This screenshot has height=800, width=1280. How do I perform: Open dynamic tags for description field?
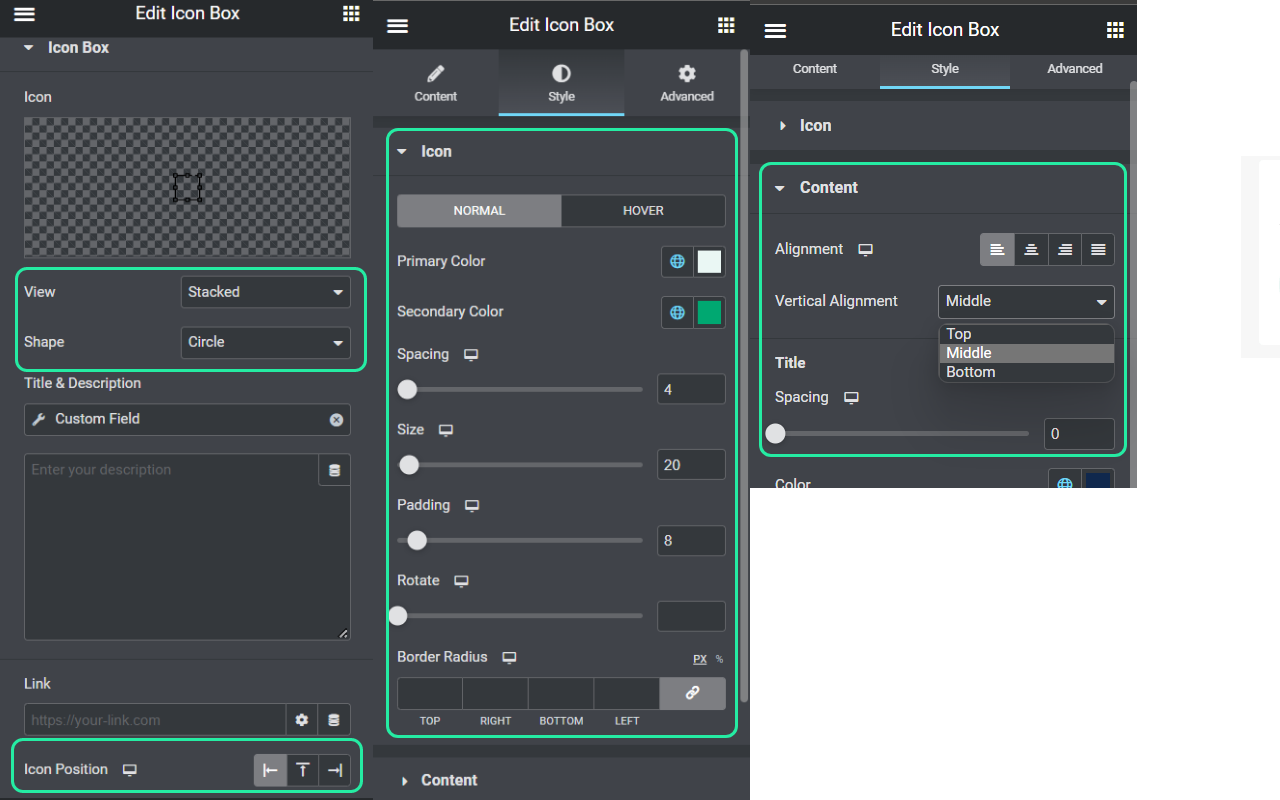click(x=334, y=470)
